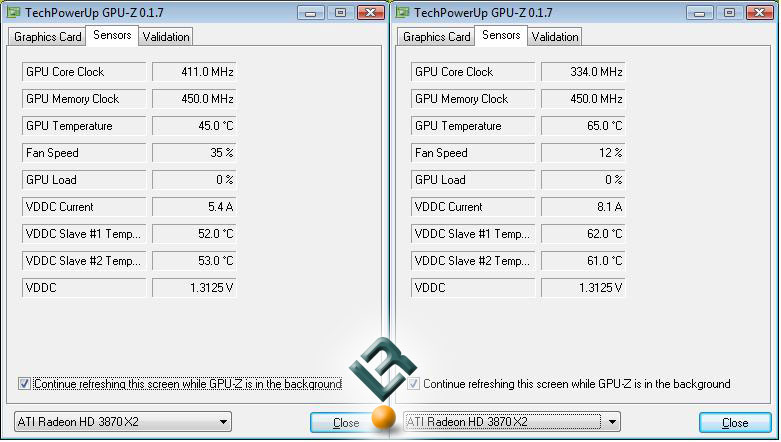Toggle background refresh checkbox in left window
Screen dimensions: 781x442
click(x=24, y=384)
